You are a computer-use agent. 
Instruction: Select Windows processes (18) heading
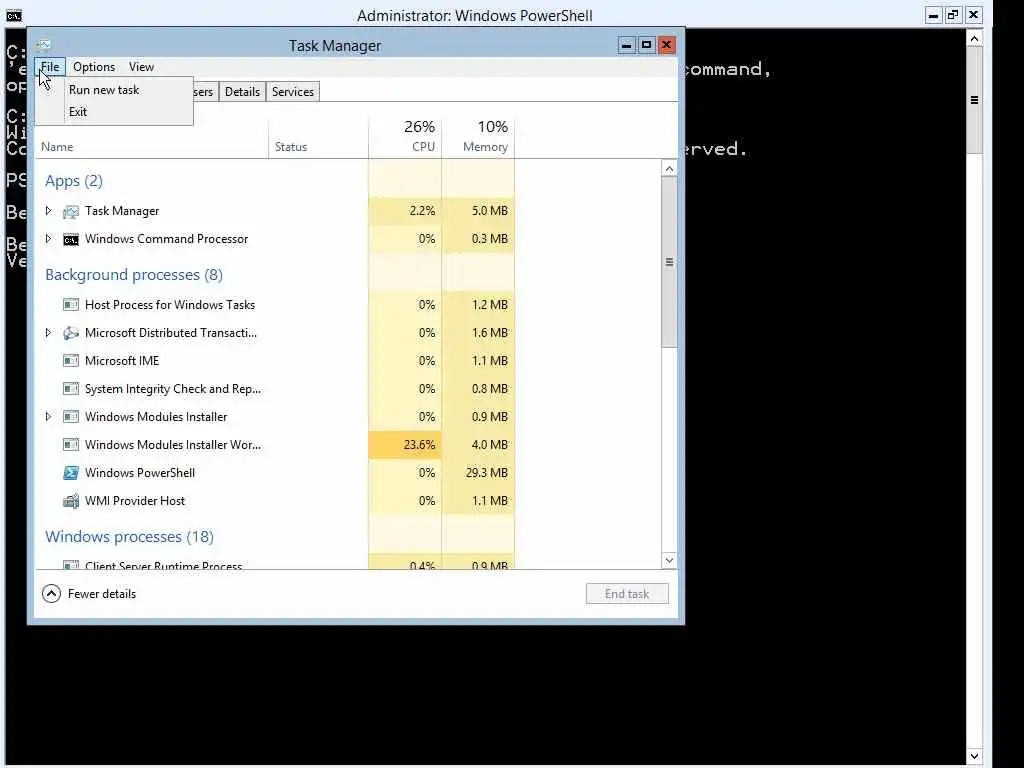click(129, 537)
